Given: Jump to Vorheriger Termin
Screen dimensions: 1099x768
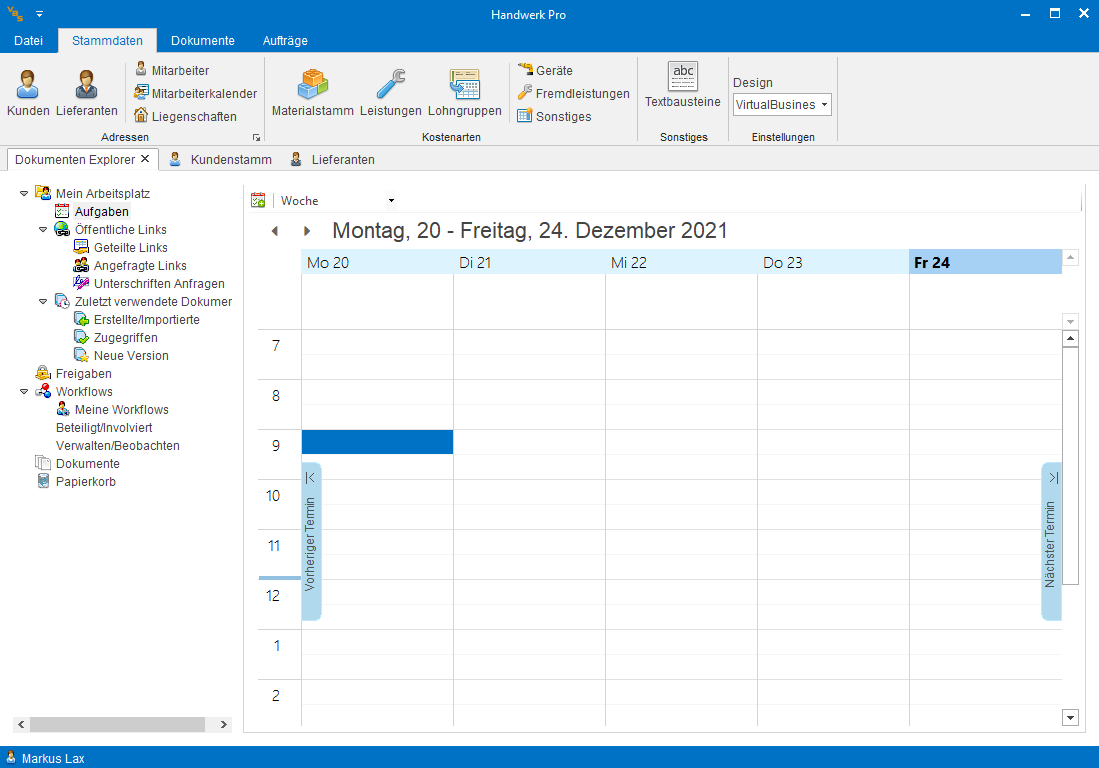Looking at the screenshot, I should click(x=311, y=542).
